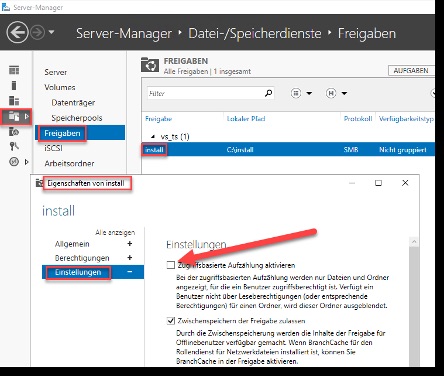Enable Zugriffsbasierte Aufzählung aktivieren checkbox
This screenshot has width=444, height=376.
click(x=171, y=265)
